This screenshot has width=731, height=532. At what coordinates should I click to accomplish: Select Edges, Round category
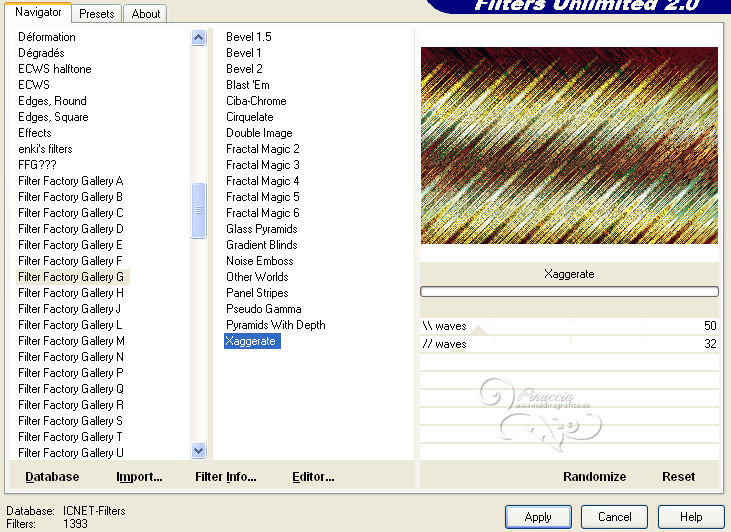tap(52, 101)
